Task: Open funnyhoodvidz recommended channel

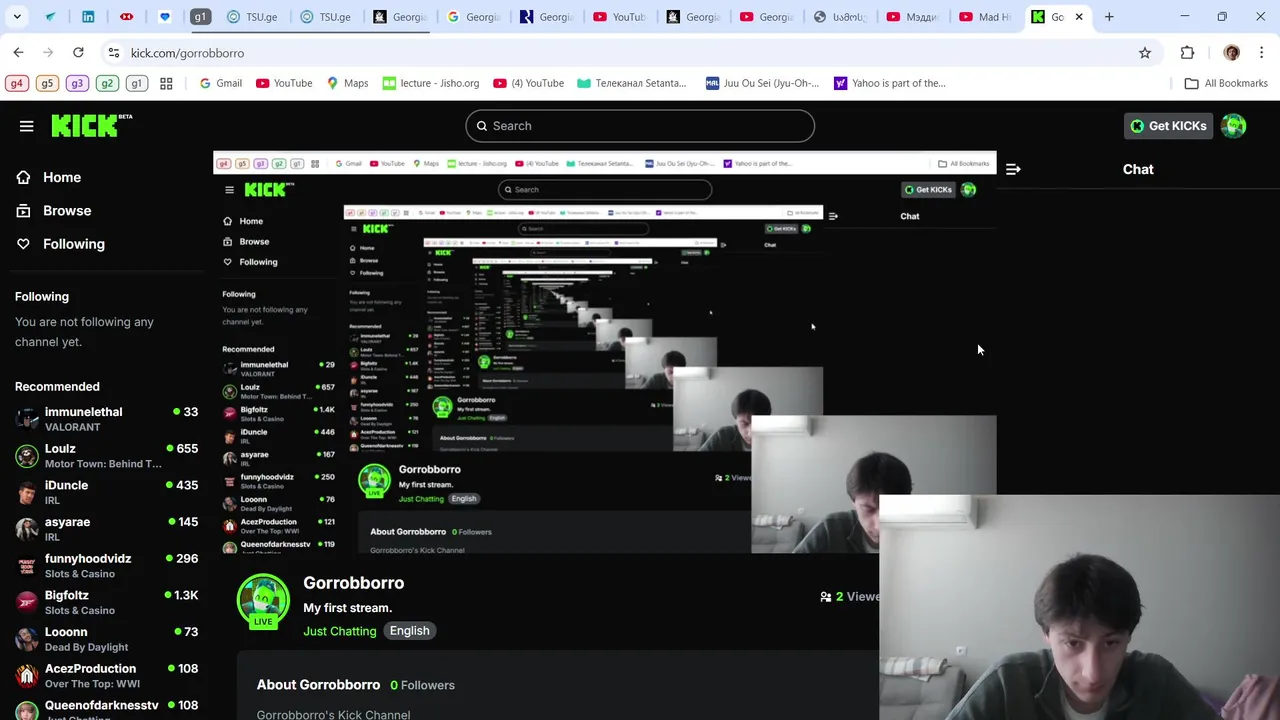Action: pyautogui.click(x=106, y=566)
